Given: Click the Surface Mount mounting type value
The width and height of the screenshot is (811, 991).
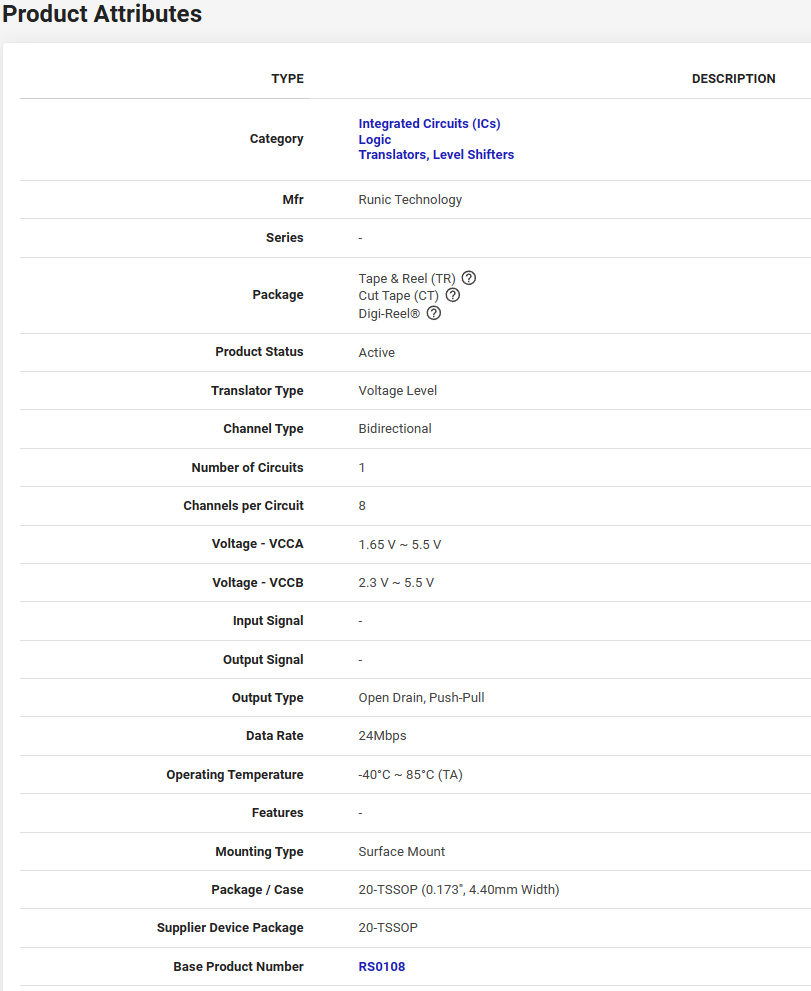Looking at the screenshot, I should tap(401, 852).
